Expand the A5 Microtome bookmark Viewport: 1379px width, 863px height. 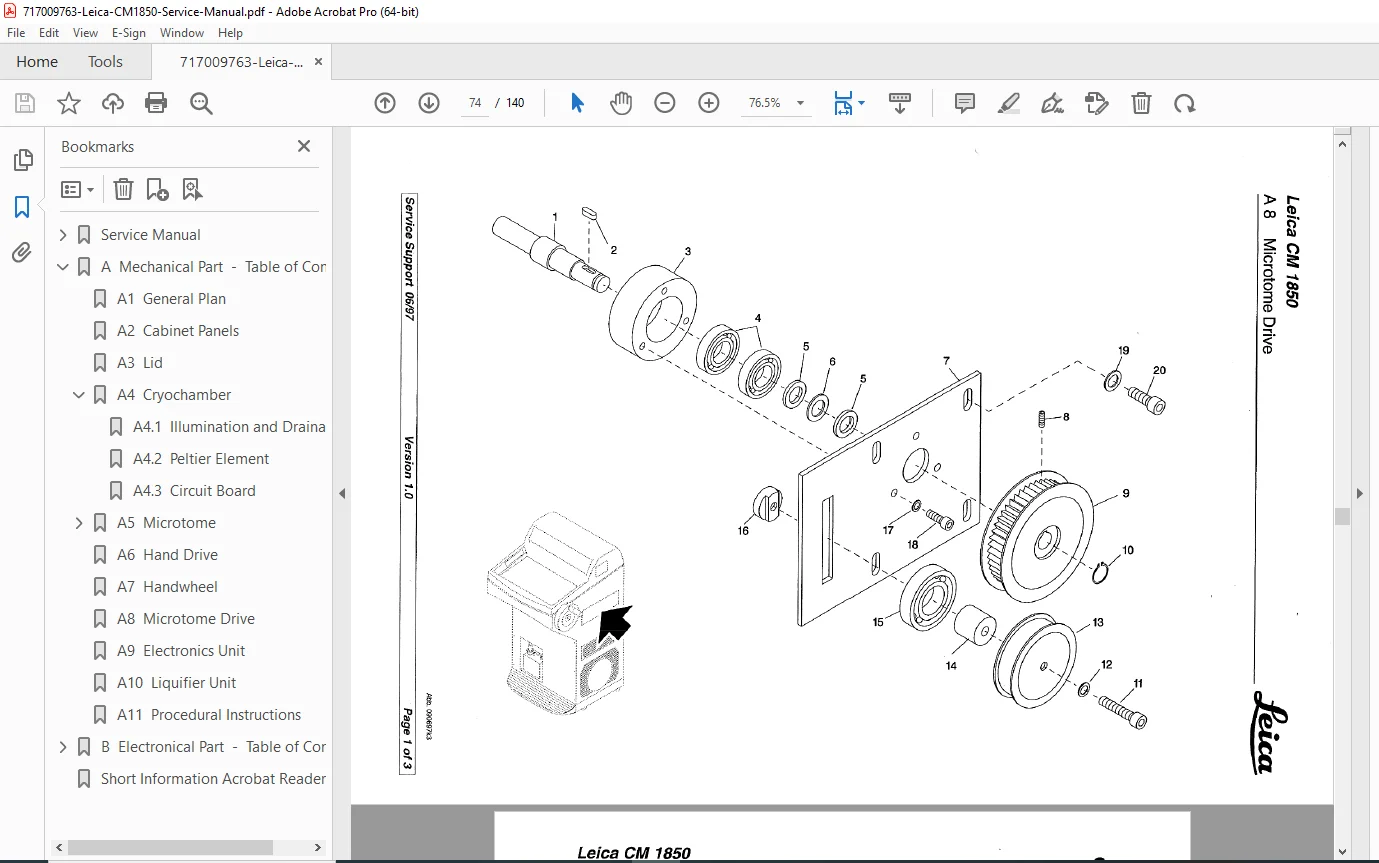[x=79, y=523]
